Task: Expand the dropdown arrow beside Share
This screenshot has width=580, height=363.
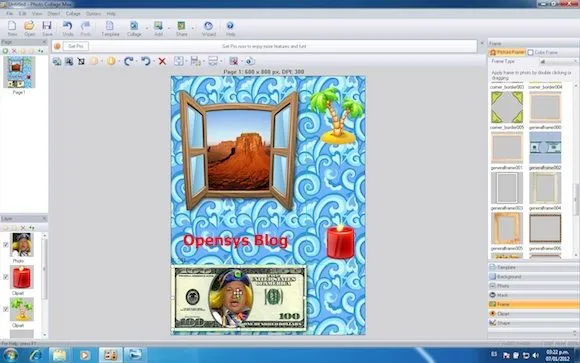Action: click(x=192, y=28)
